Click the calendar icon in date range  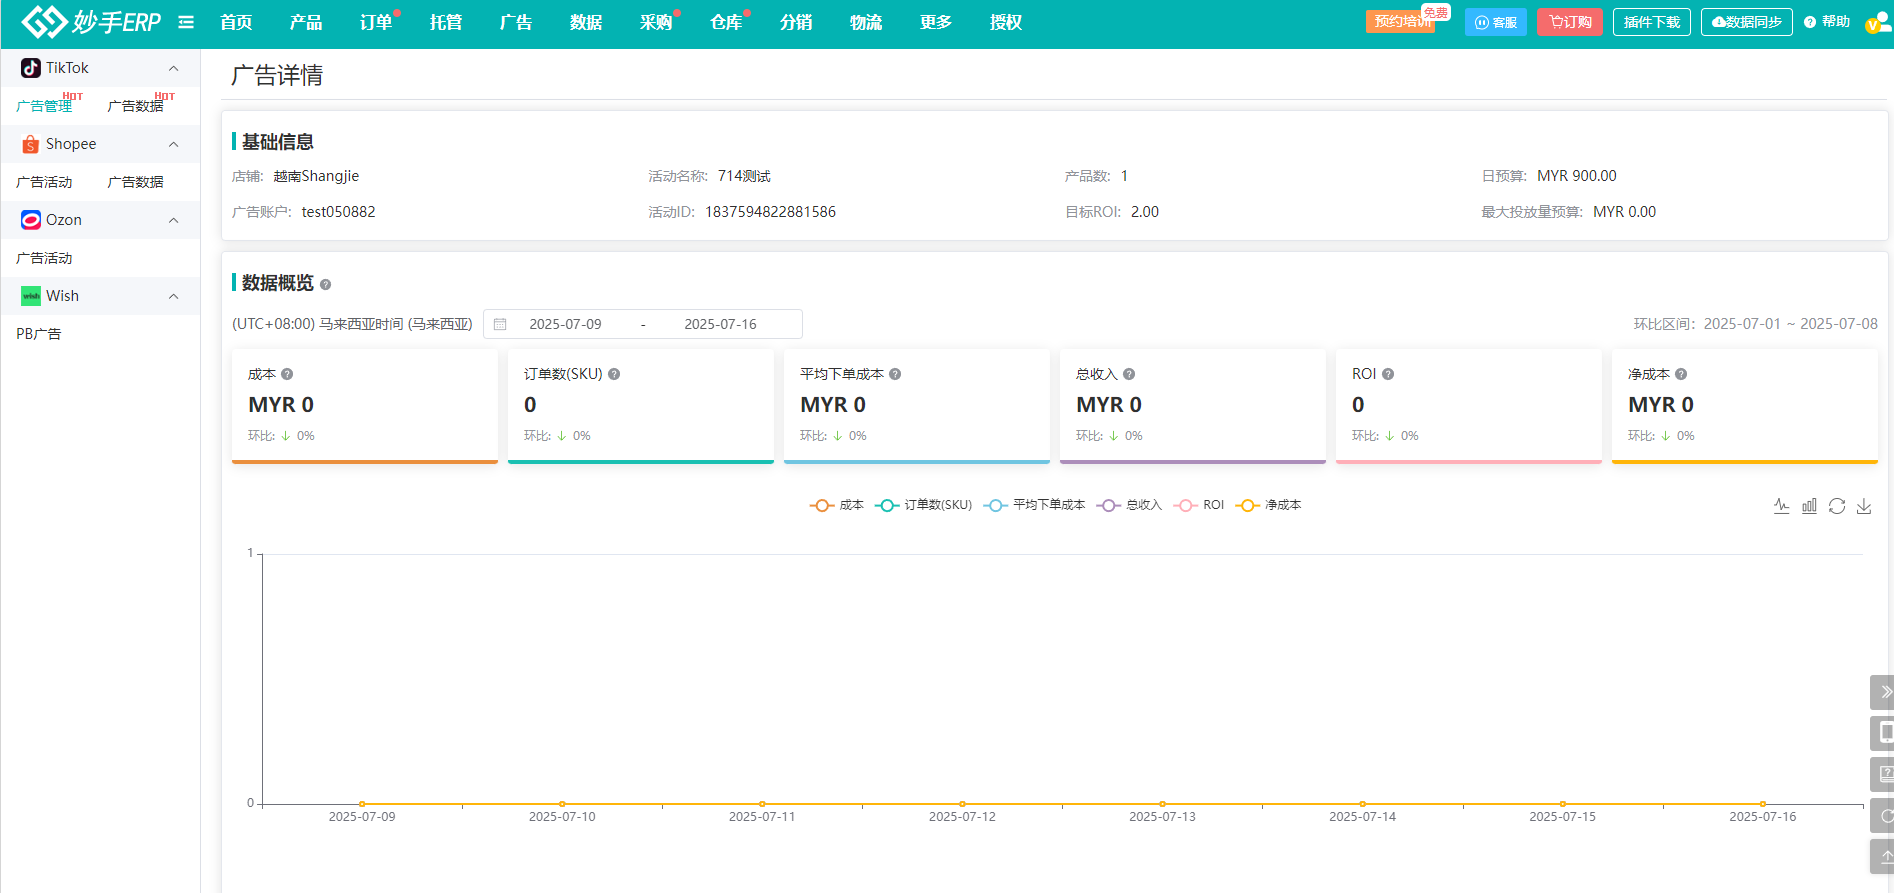point(500,324)
